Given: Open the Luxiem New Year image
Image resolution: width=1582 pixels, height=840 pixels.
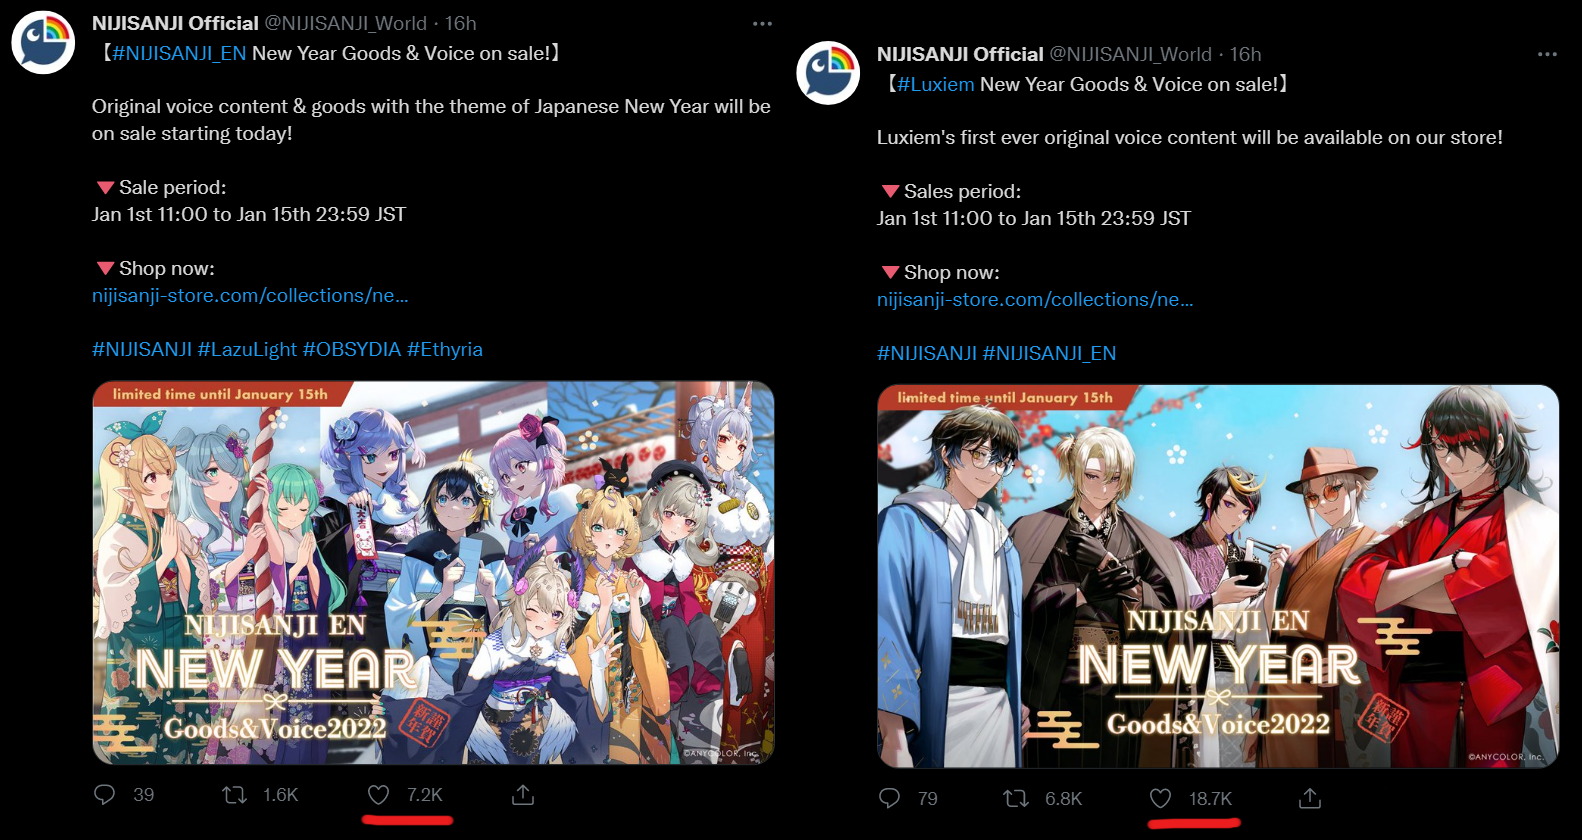Looking at the screenshot, I should pos(1218,576).
